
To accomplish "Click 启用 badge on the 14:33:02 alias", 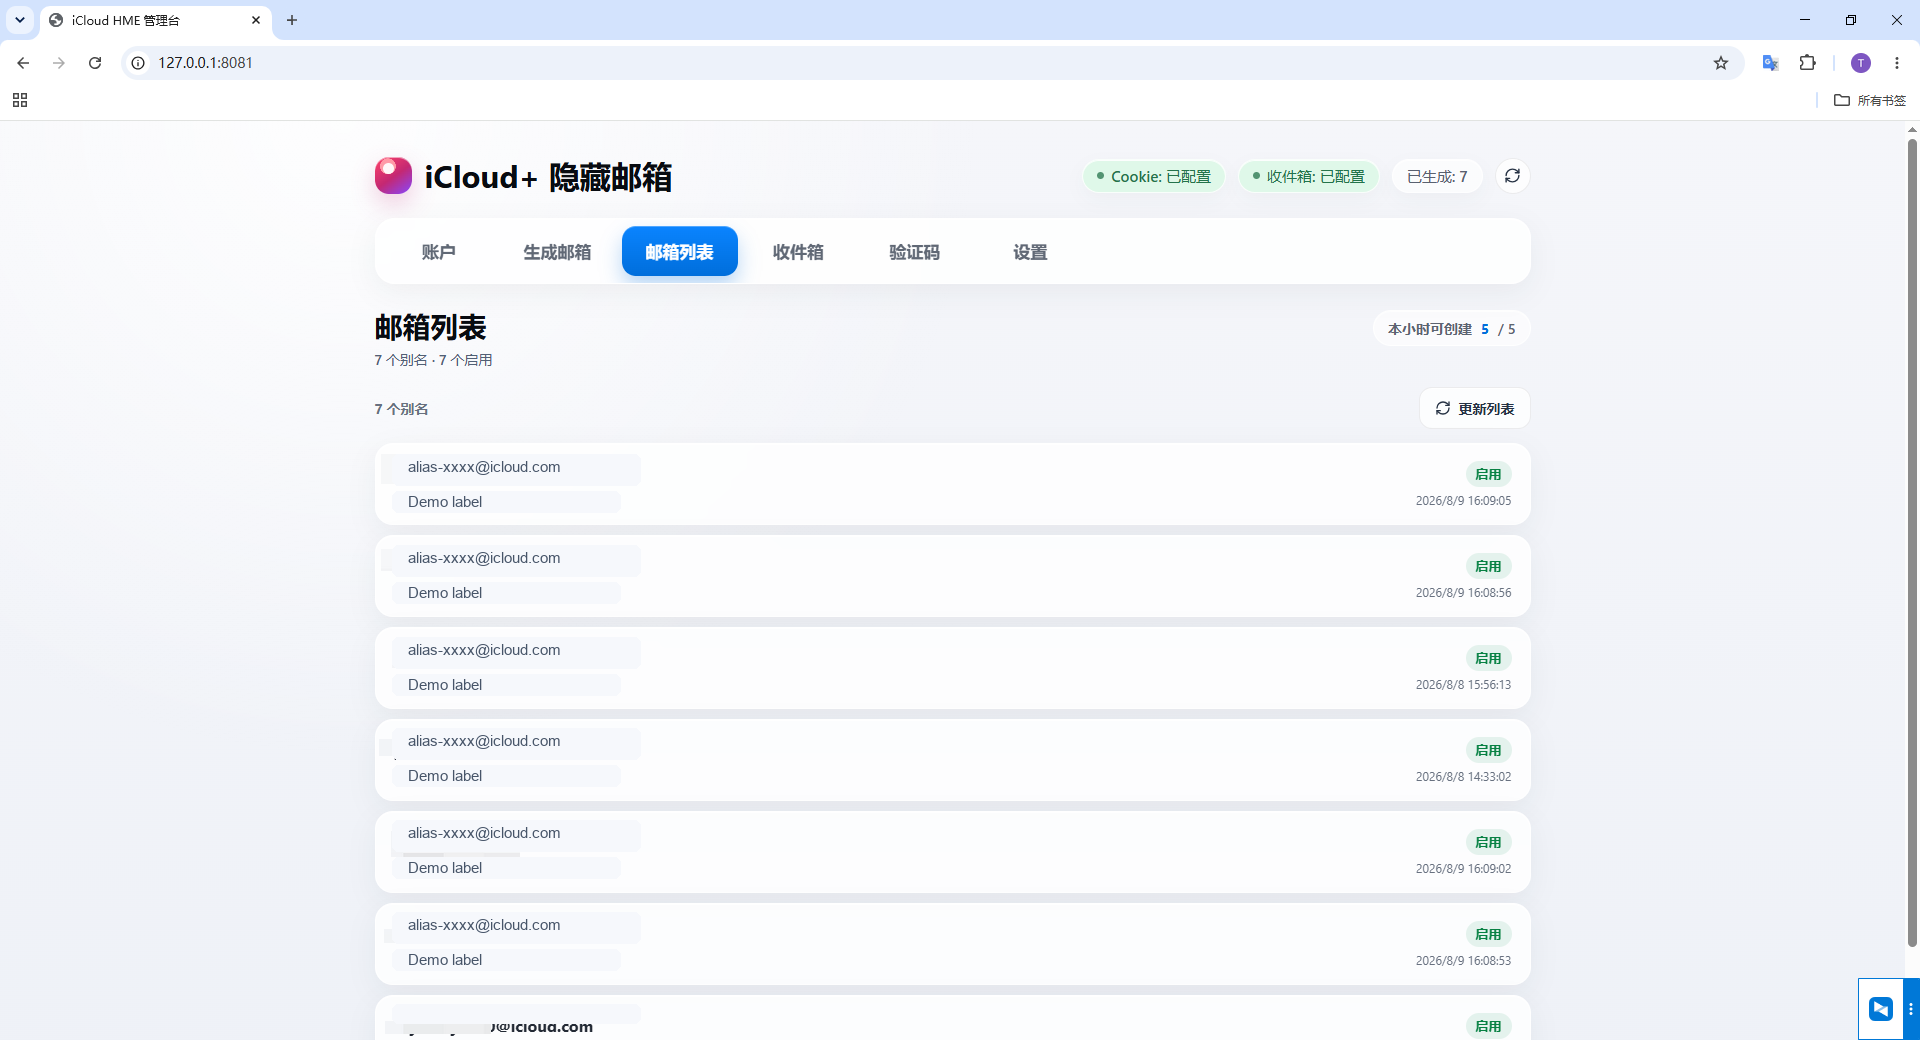I will (1488, 751).
